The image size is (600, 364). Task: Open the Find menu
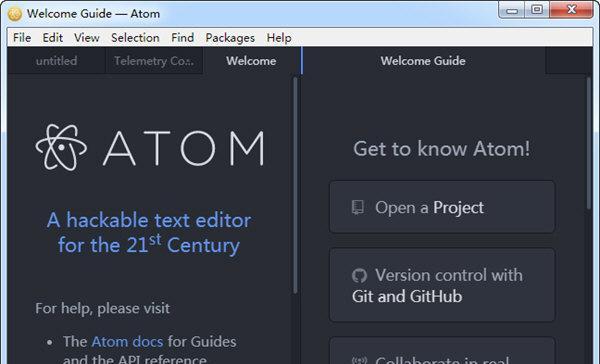point(182,38)
